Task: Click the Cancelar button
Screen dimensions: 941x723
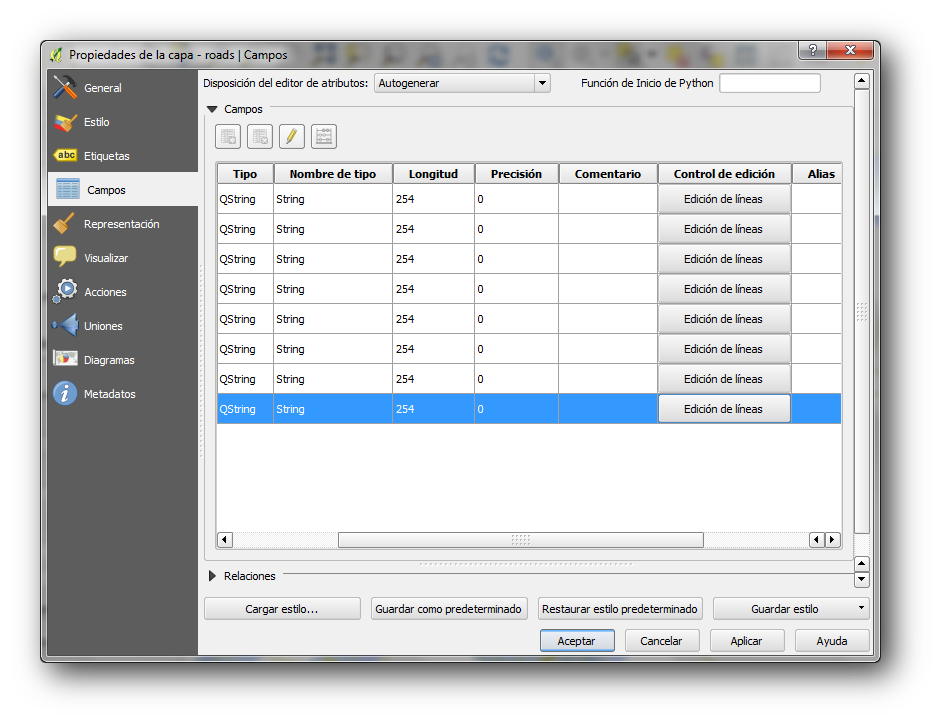Action: [661, 641]
